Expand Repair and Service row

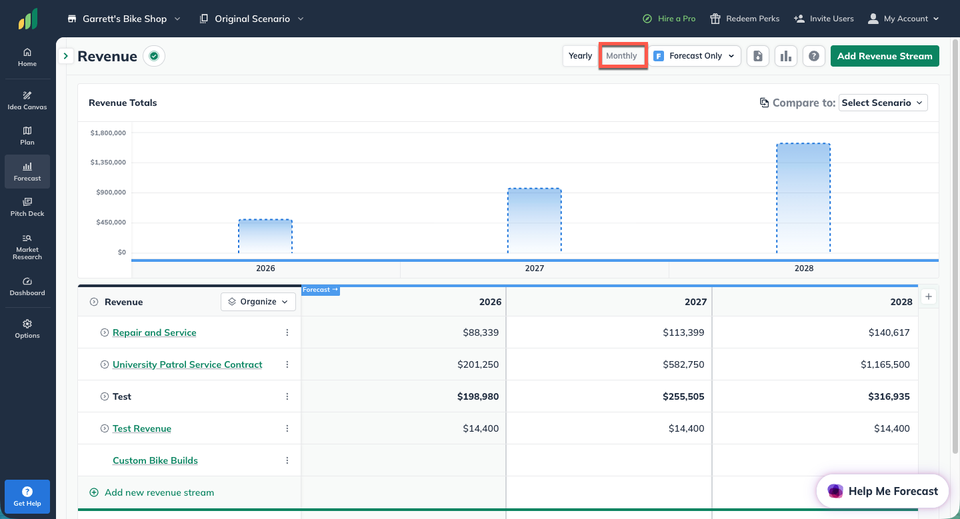pyautogui.click(x=104, y=332)
